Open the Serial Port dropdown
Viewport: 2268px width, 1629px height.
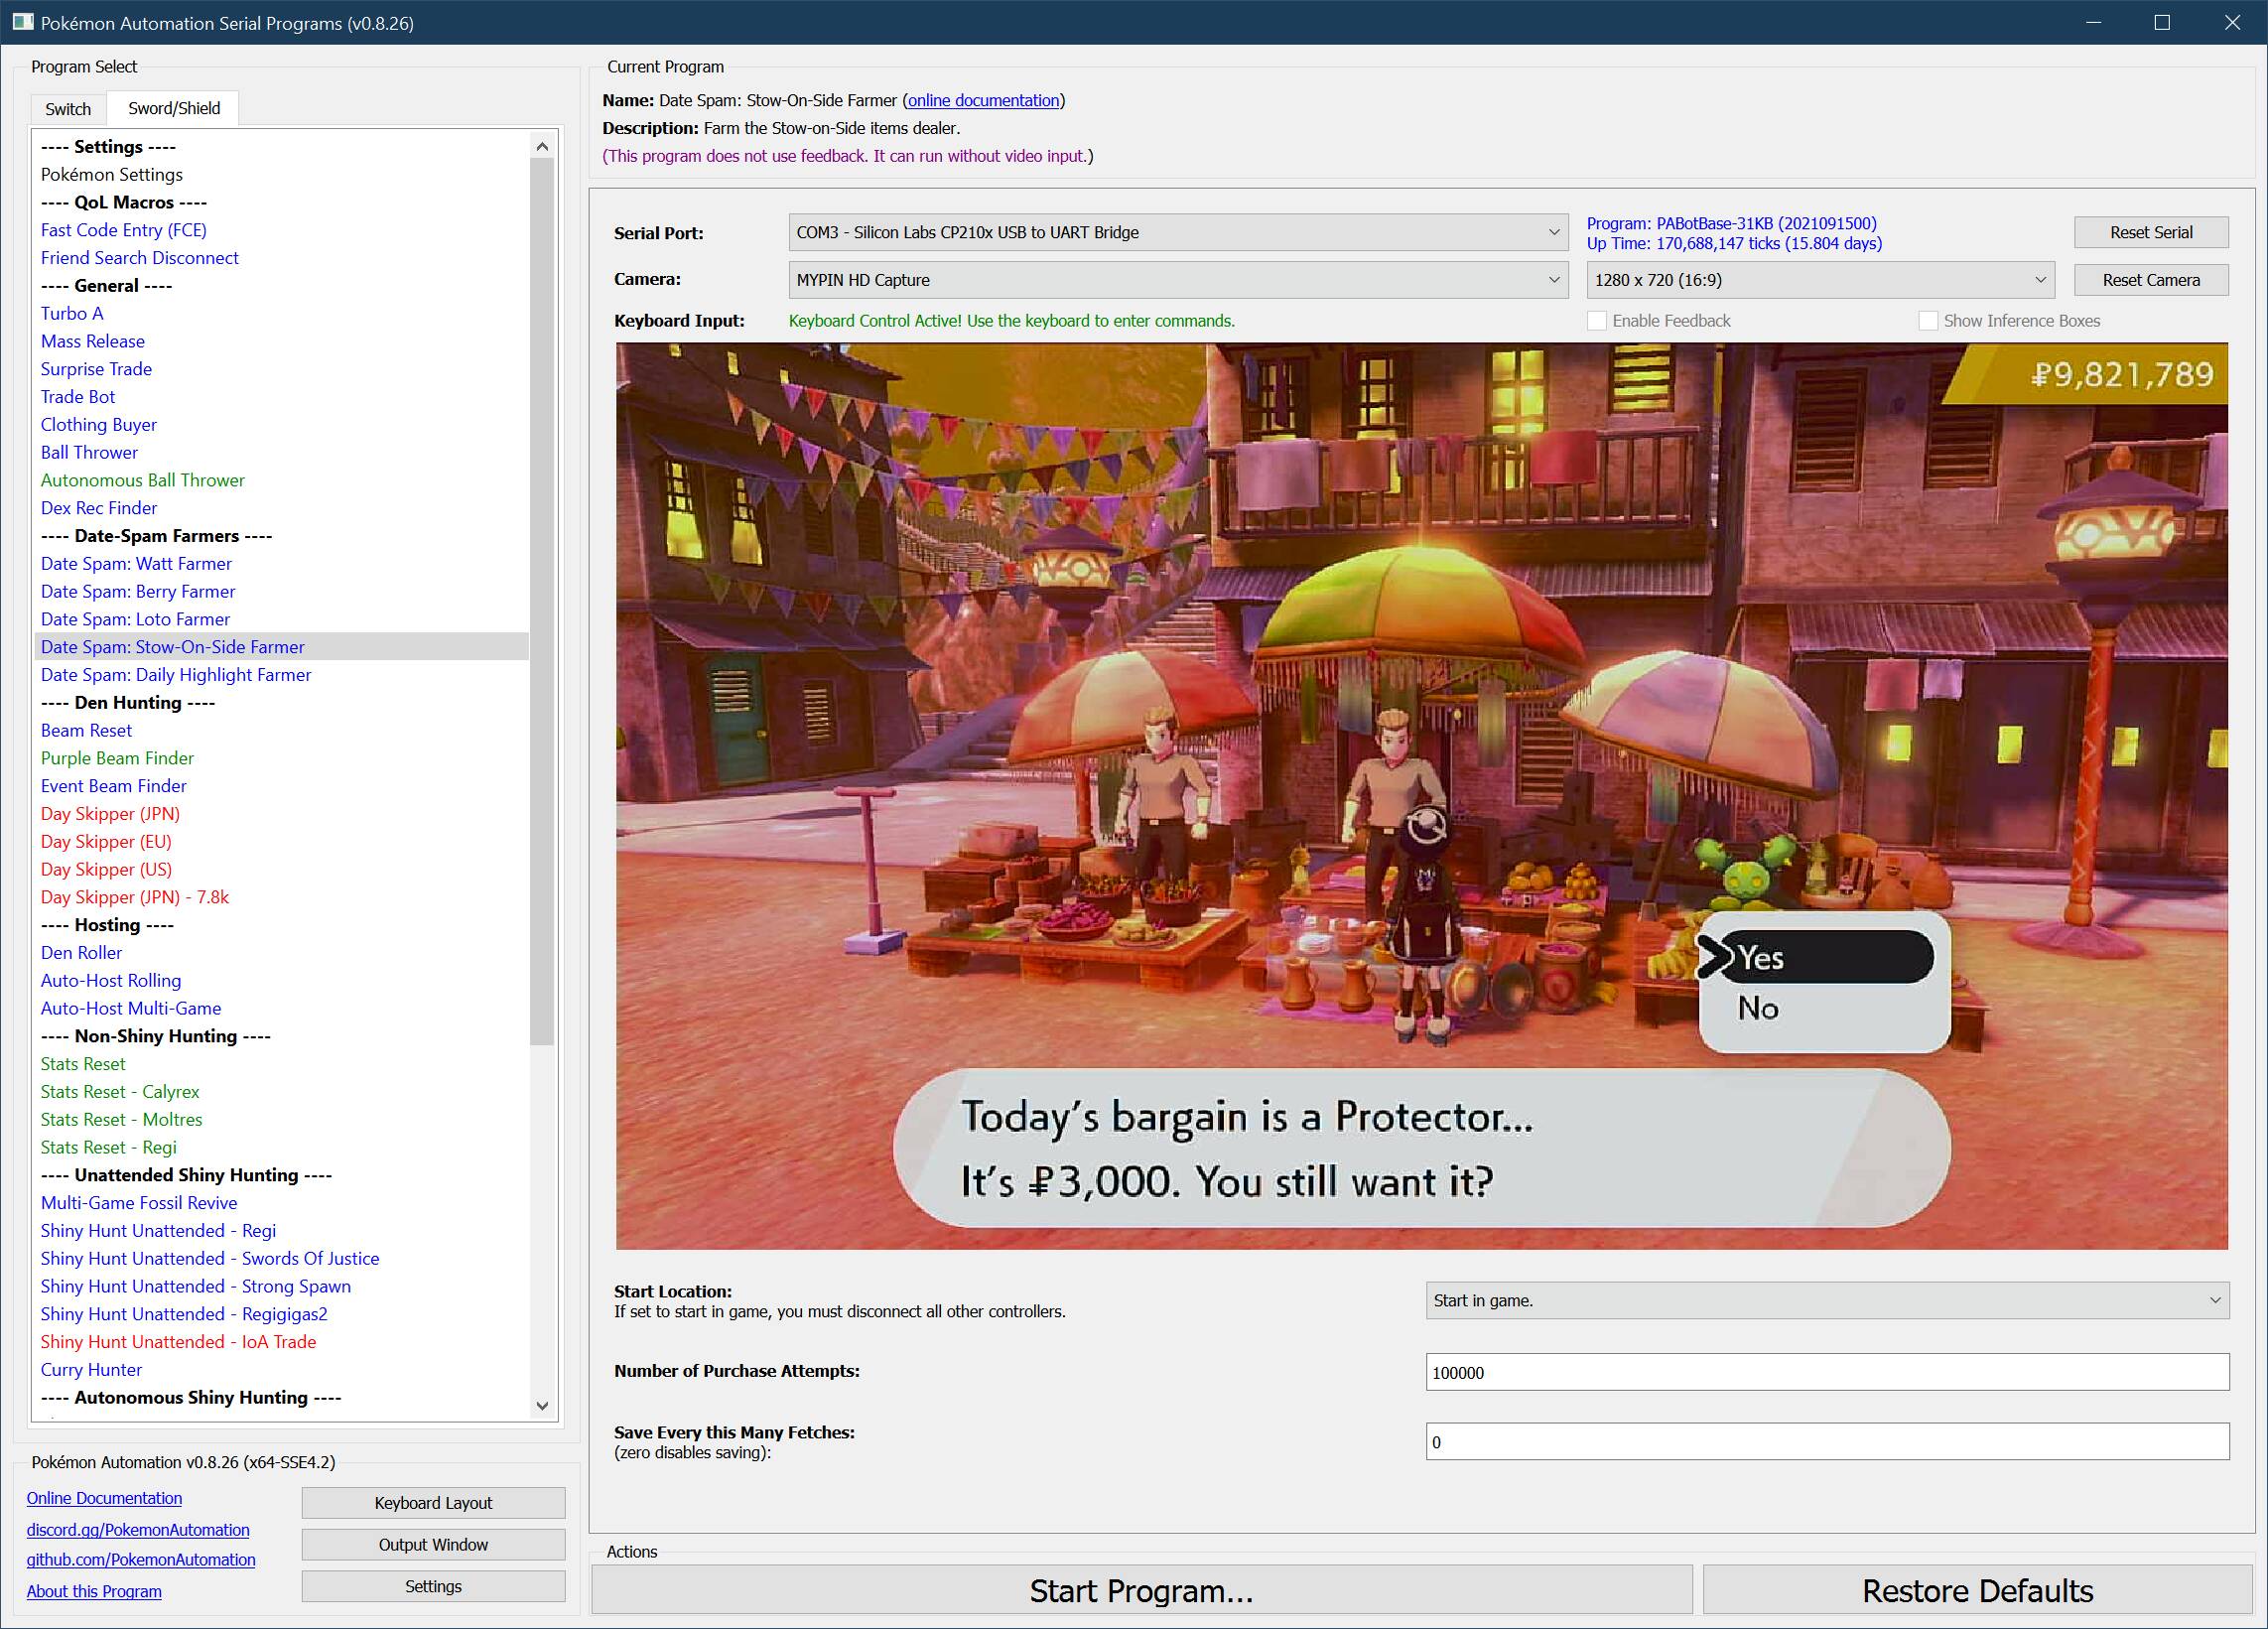[1177, 232]
